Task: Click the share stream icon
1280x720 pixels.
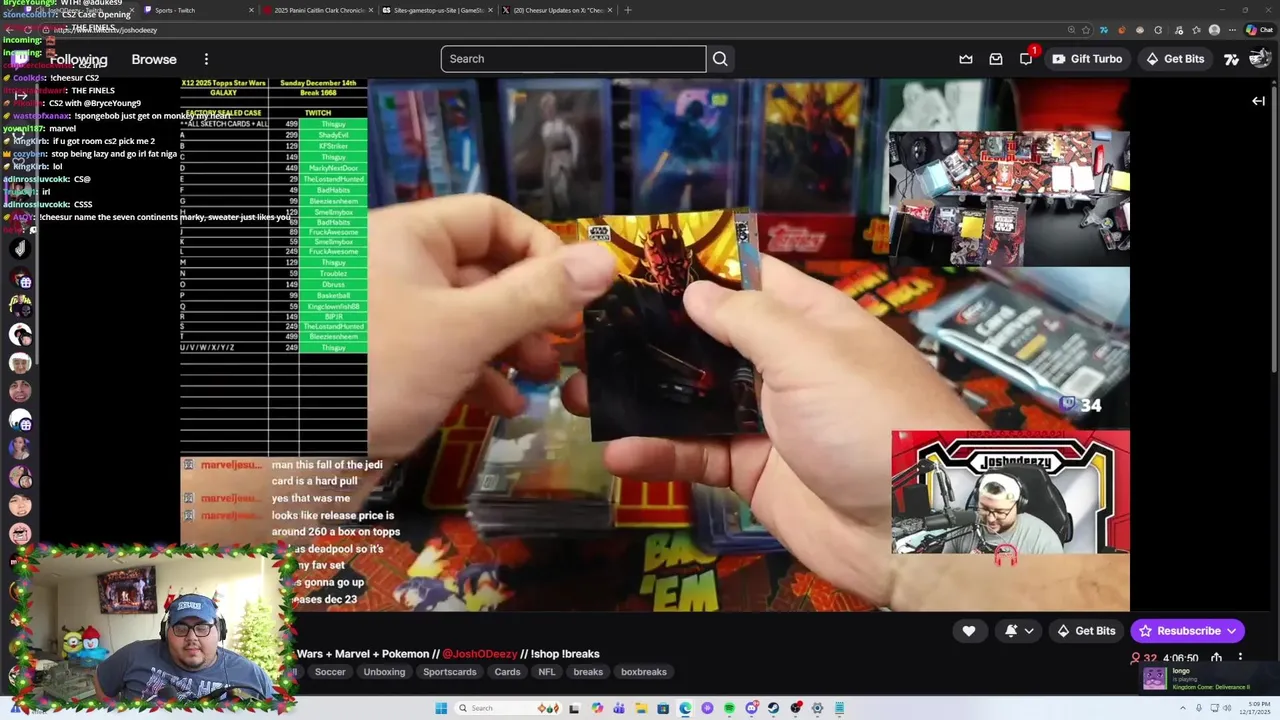Action: [1216, 658]
